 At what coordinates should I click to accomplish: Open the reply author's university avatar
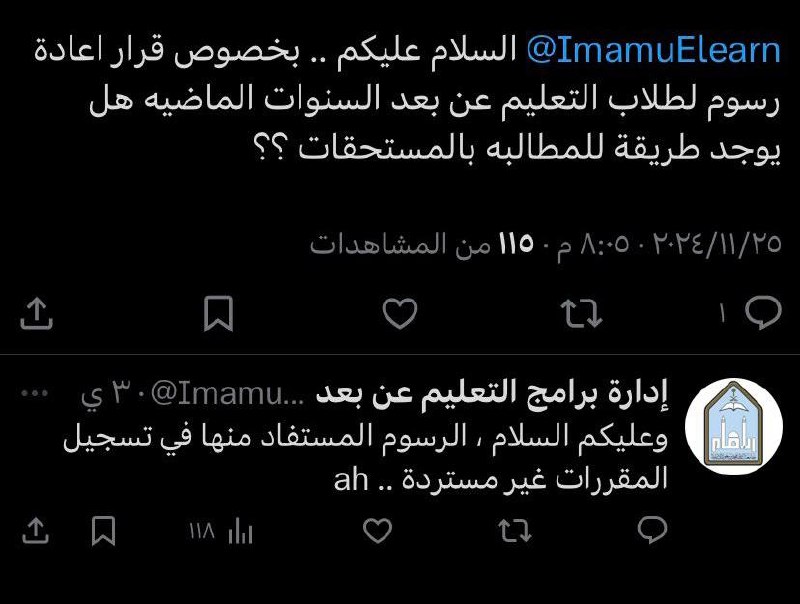(x=734, y=426)
